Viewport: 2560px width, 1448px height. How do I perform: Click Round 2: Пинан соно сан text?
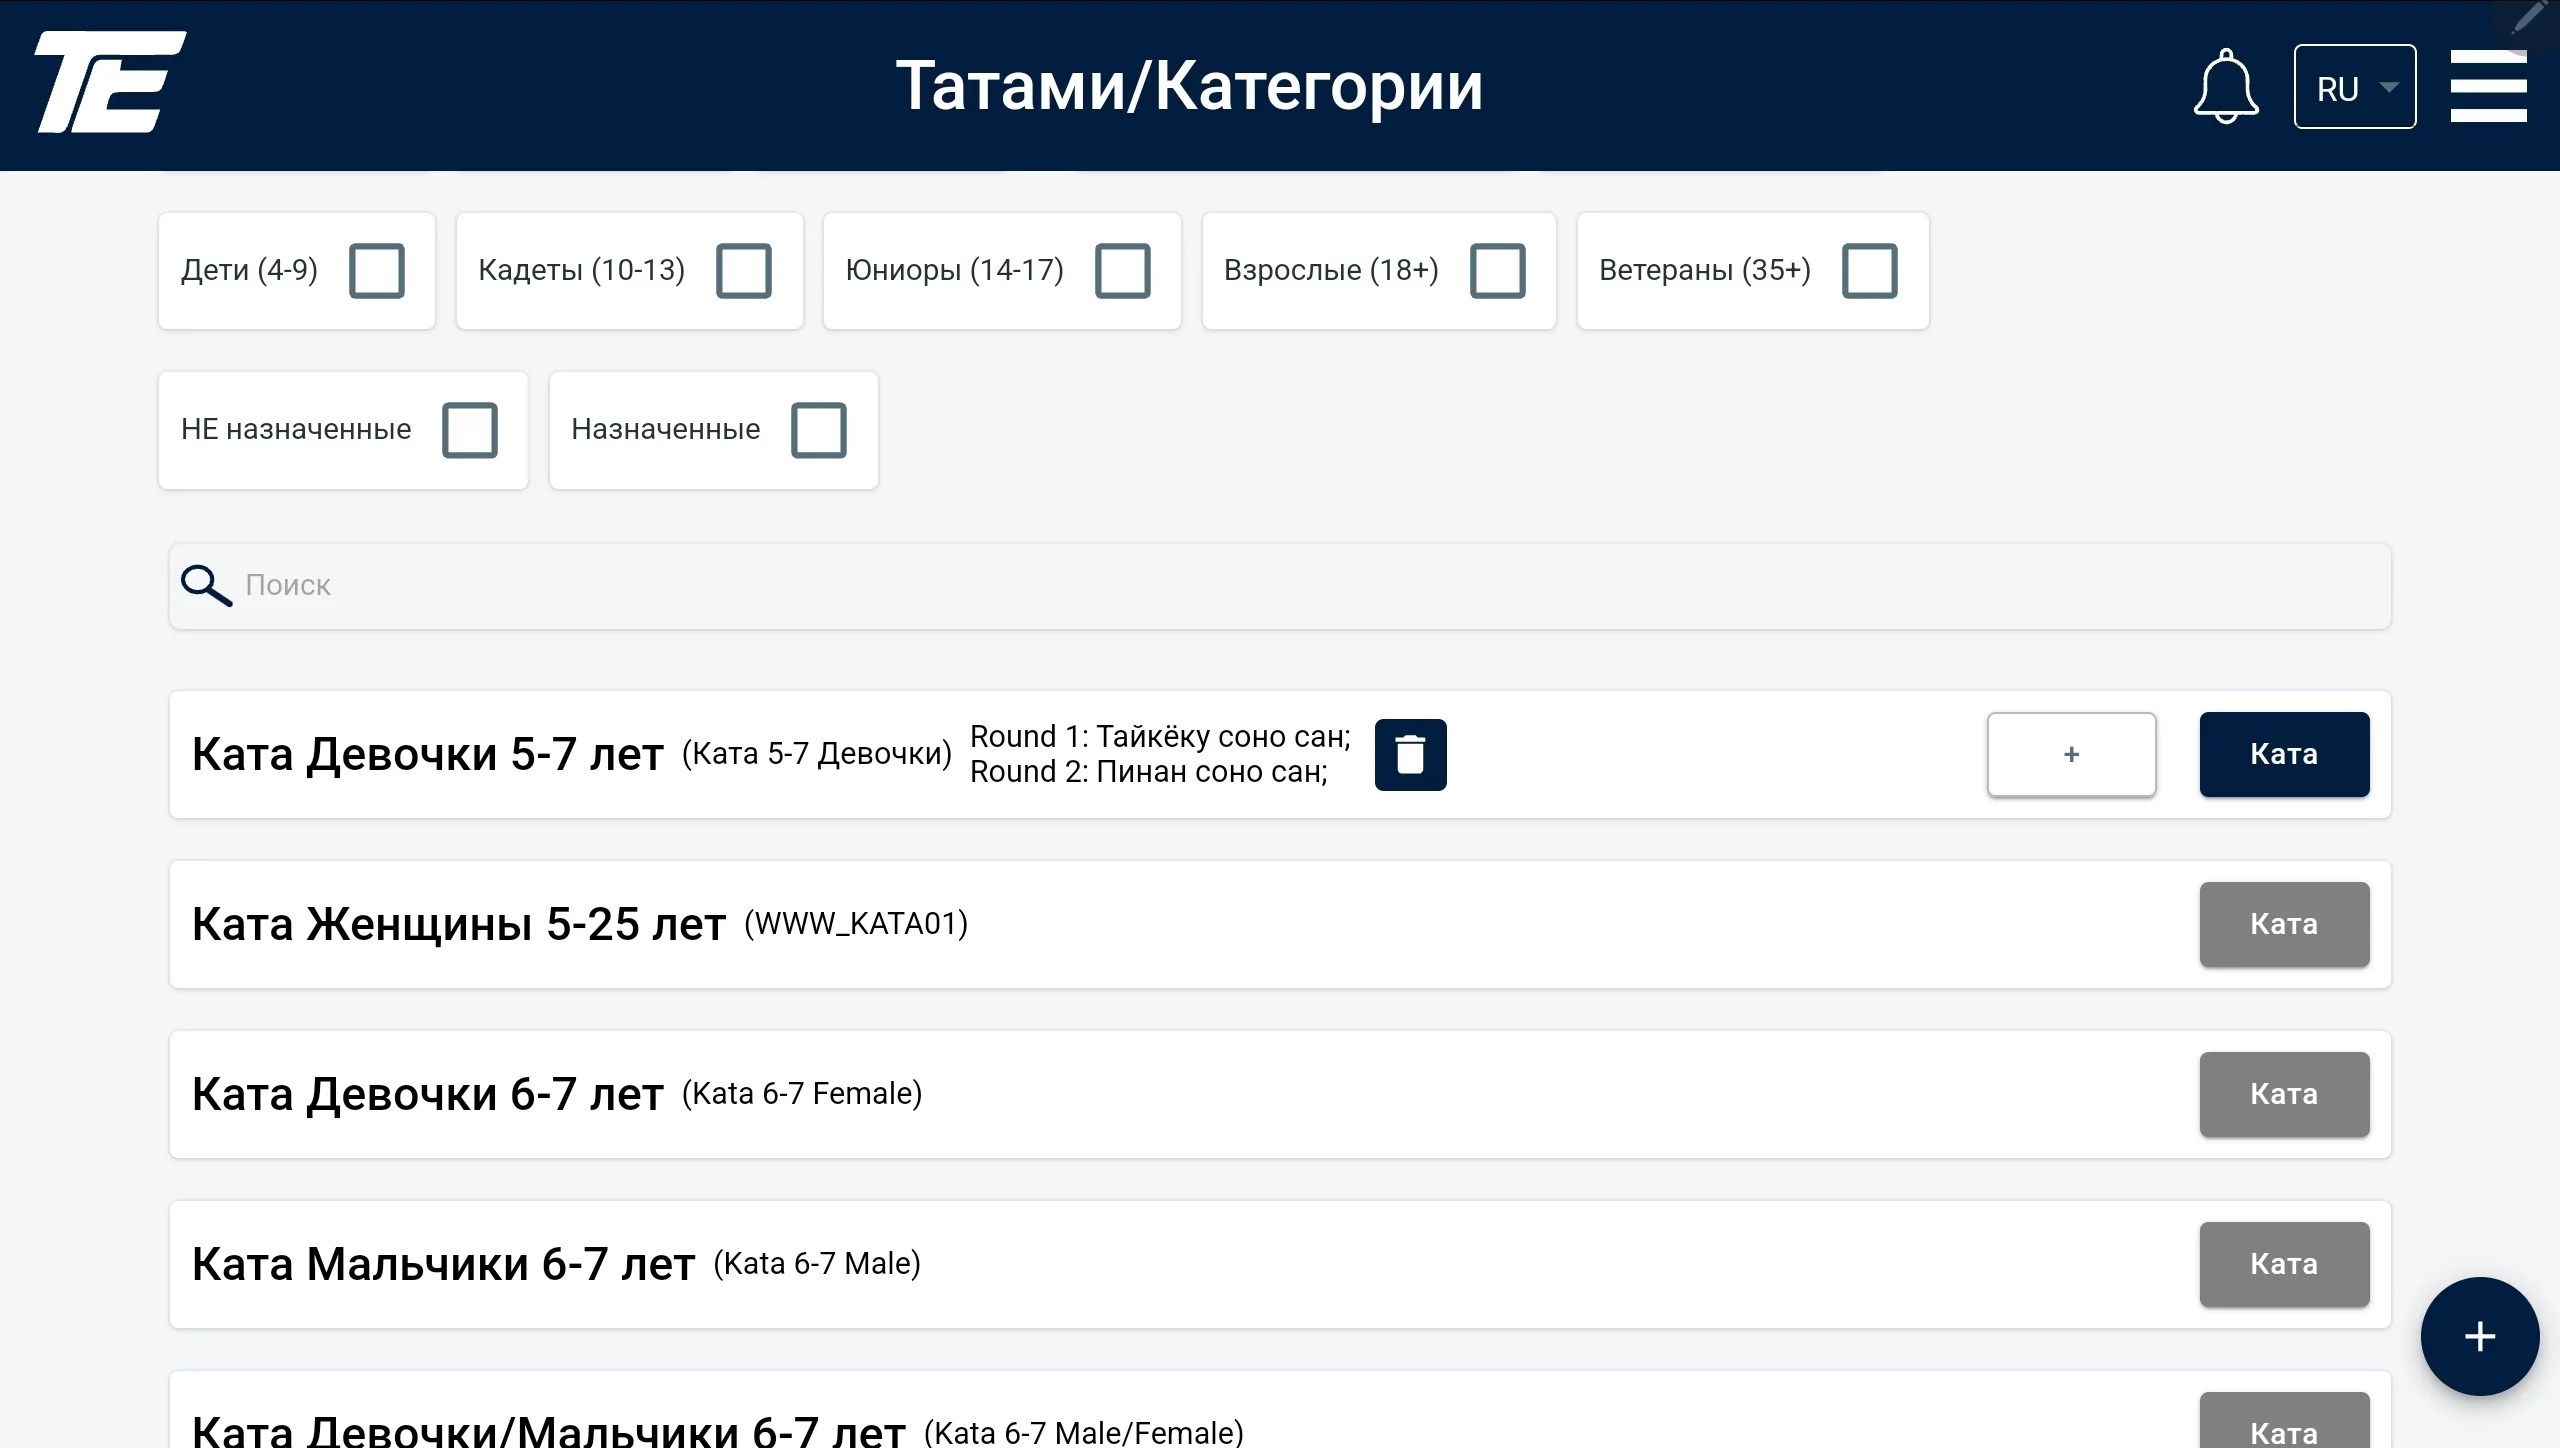click(1149, 772)
